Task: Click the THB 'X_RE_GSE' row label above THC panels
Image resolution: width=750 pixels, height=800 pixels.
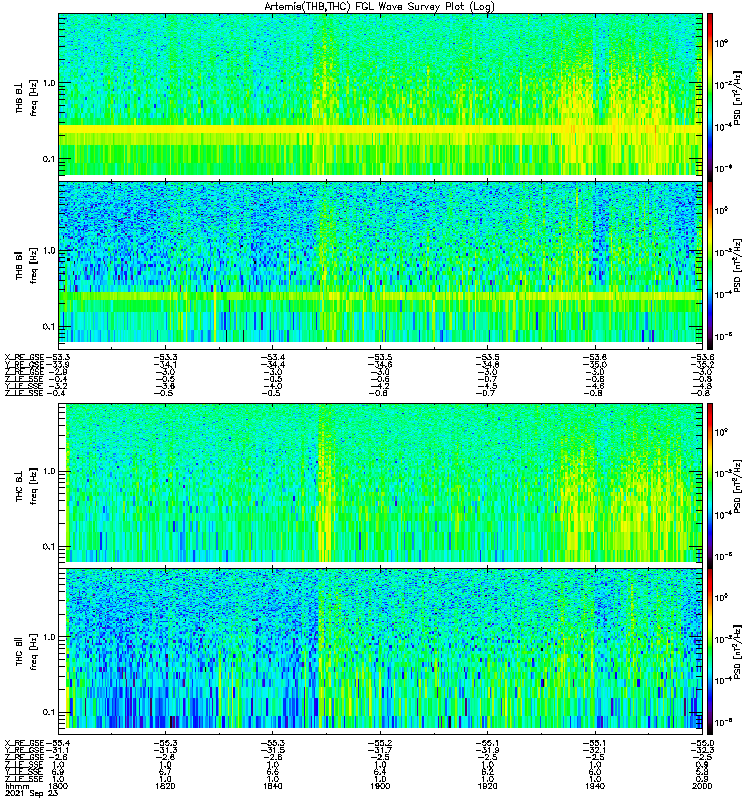Action: pyautogui.click(x=24, y=357)
